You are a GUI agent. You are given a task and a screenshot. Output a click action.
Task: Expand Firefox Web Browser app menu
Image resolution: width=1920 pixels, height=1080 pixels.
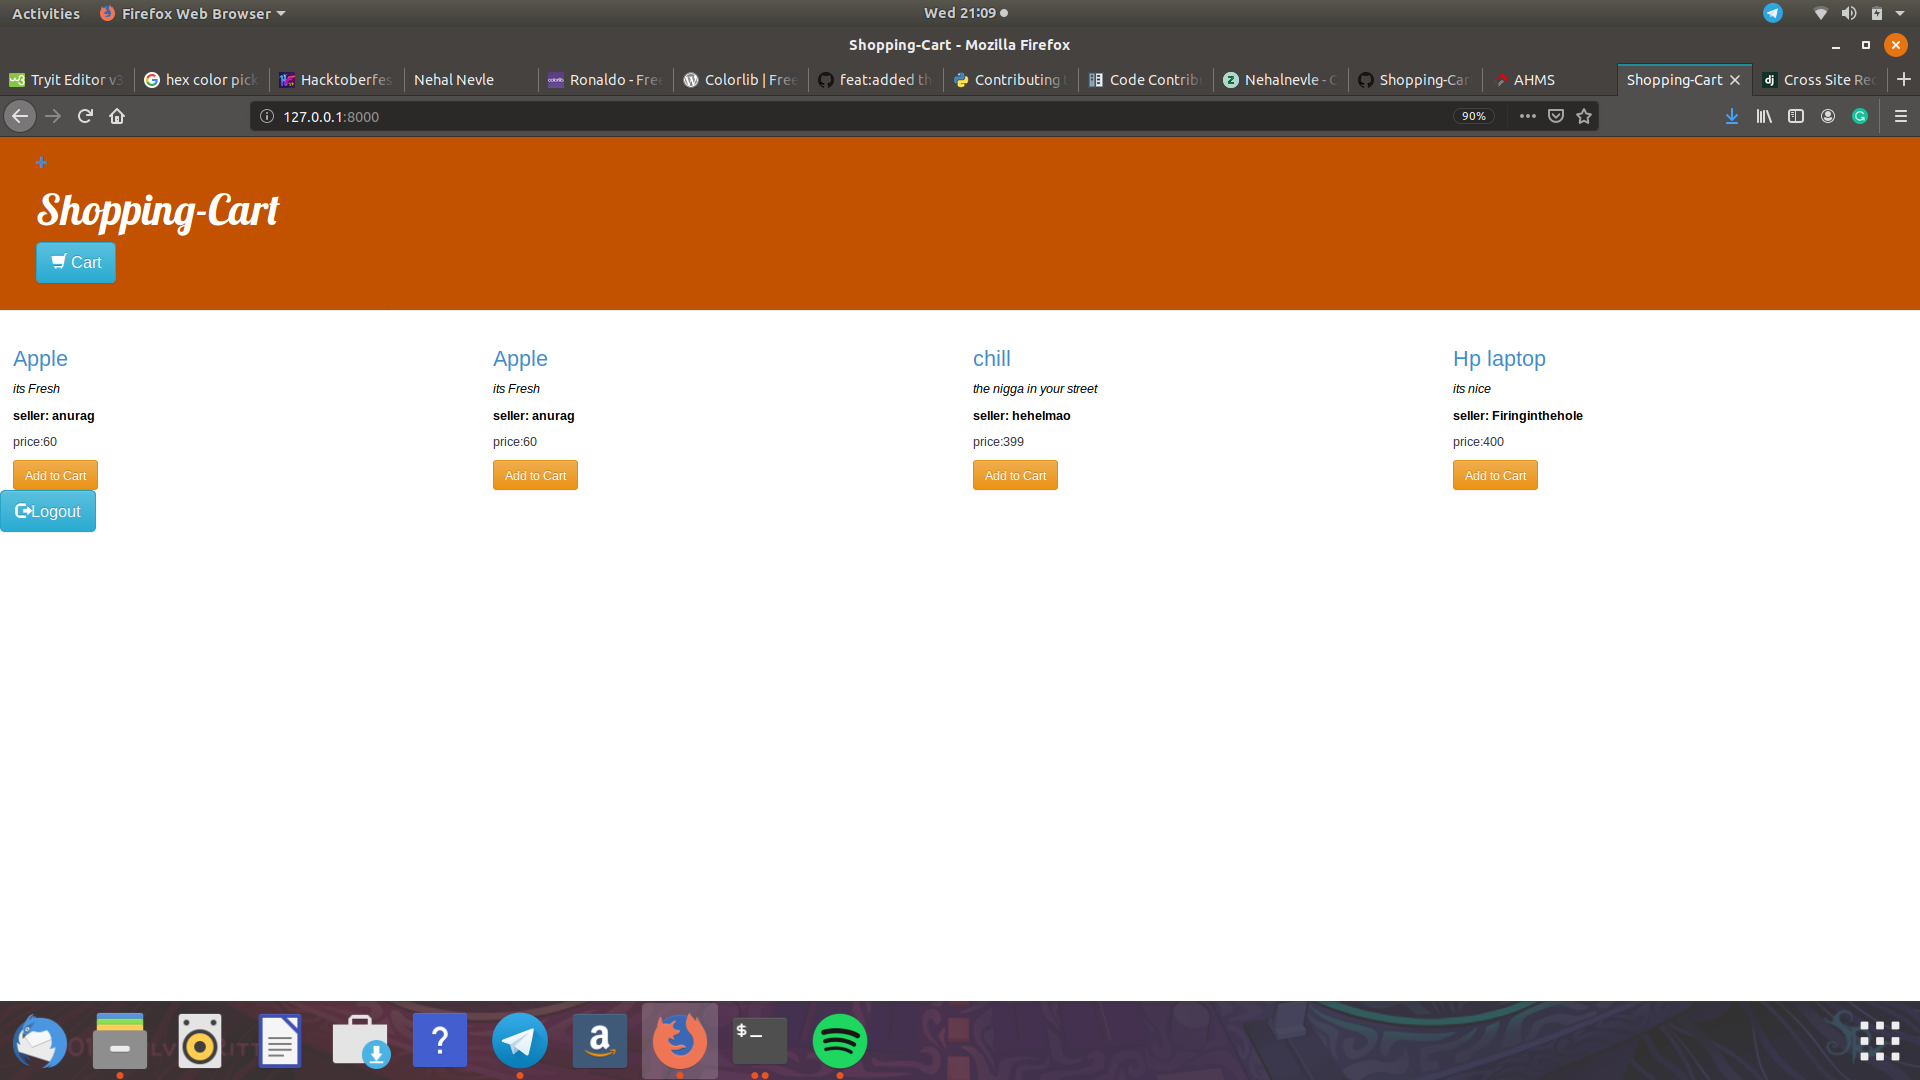[193, 13]
